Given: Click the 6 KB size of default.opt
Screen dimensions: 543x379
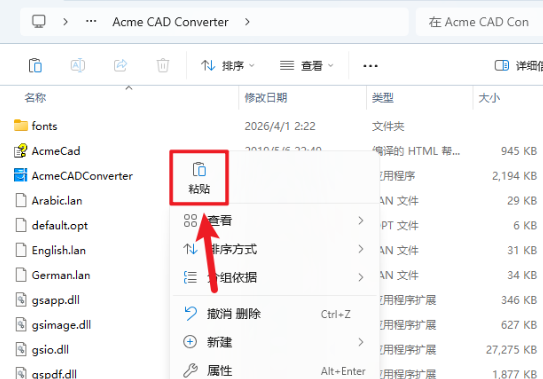Looking at the screenshot, I should click(x=525, y=226).
